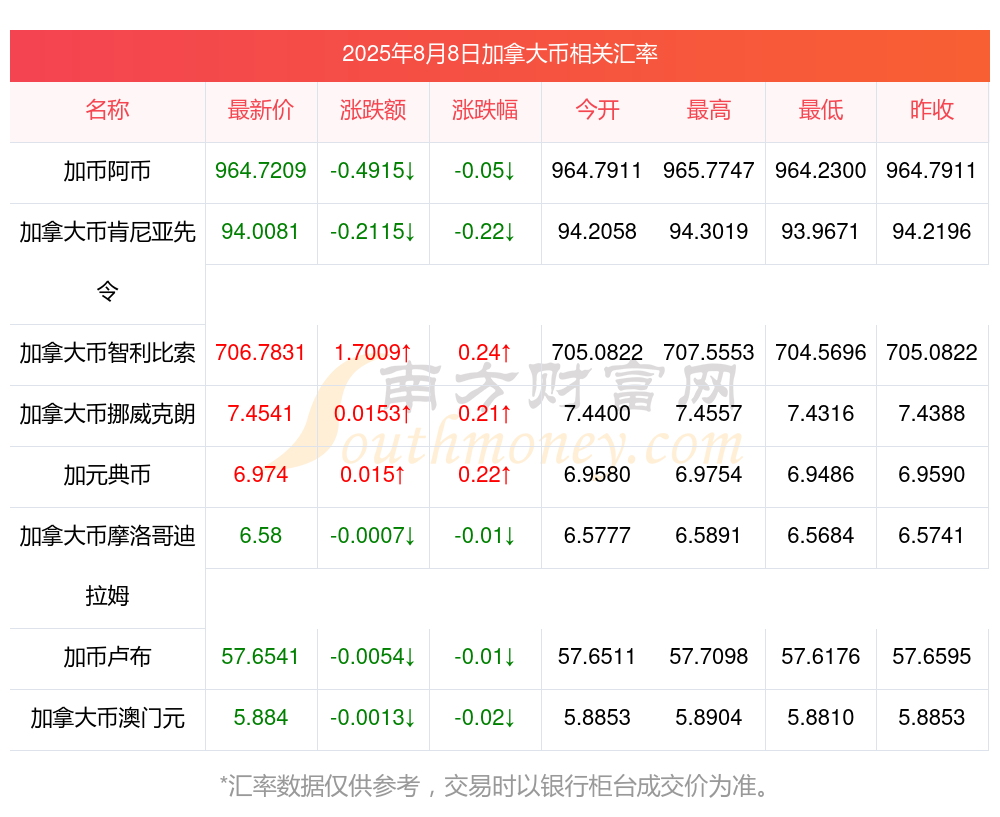Click low value 704.5696
The image size is (1000, 817).
(821, 352)
